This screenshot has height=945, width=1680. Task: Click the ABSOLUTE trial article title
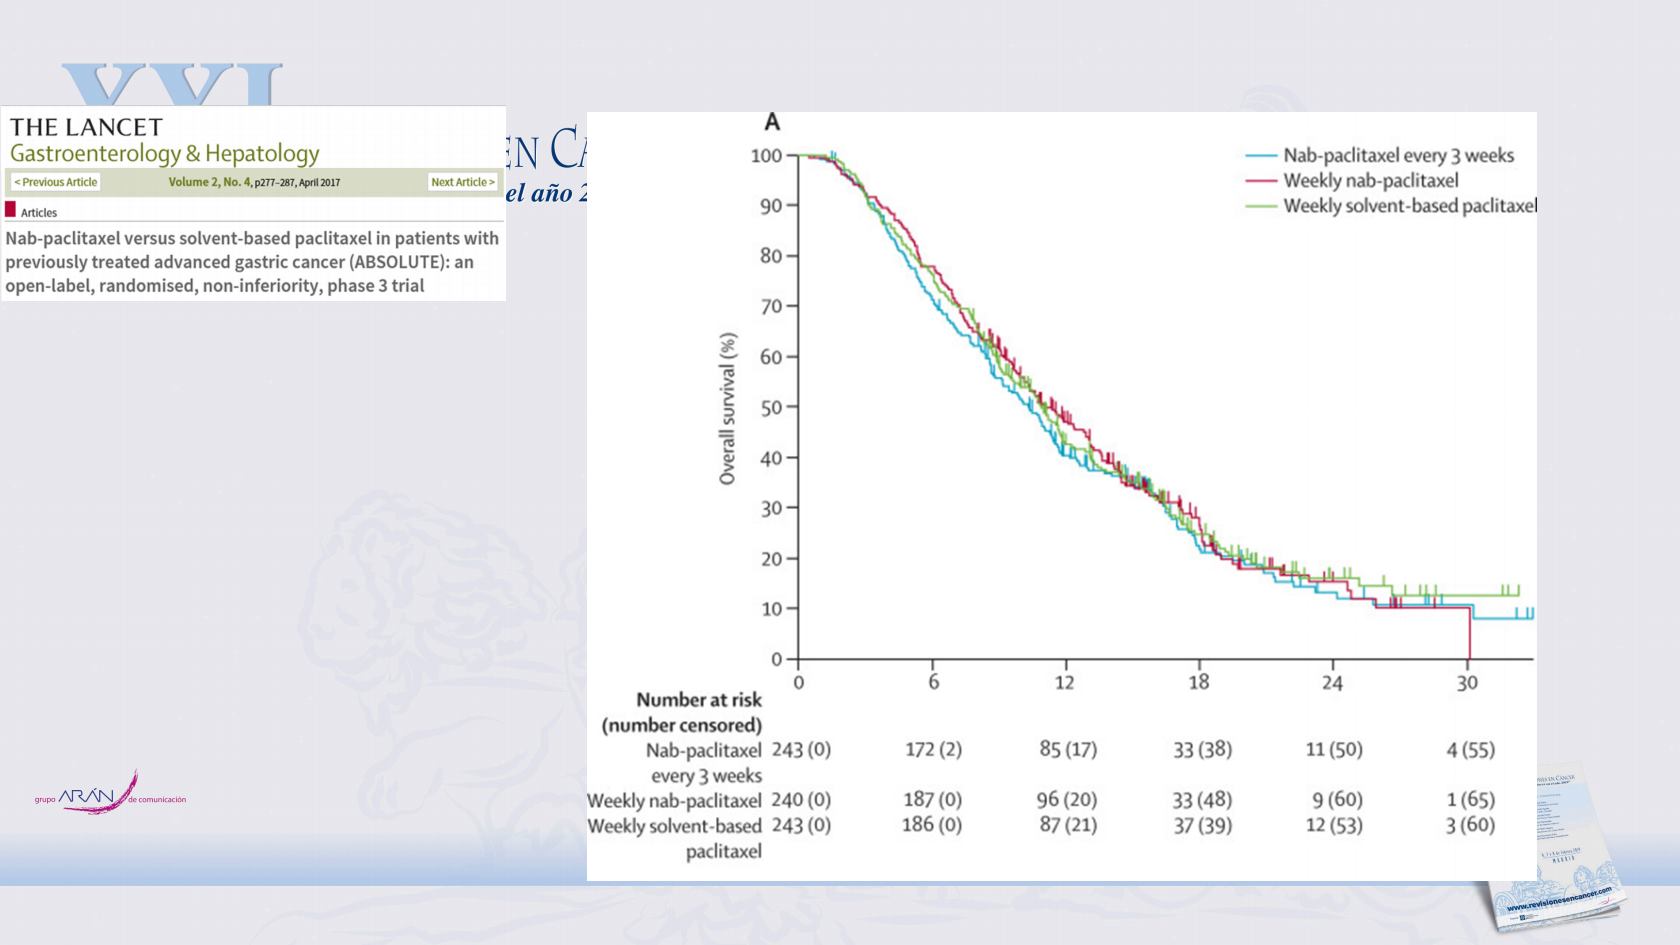pos(252,262)
